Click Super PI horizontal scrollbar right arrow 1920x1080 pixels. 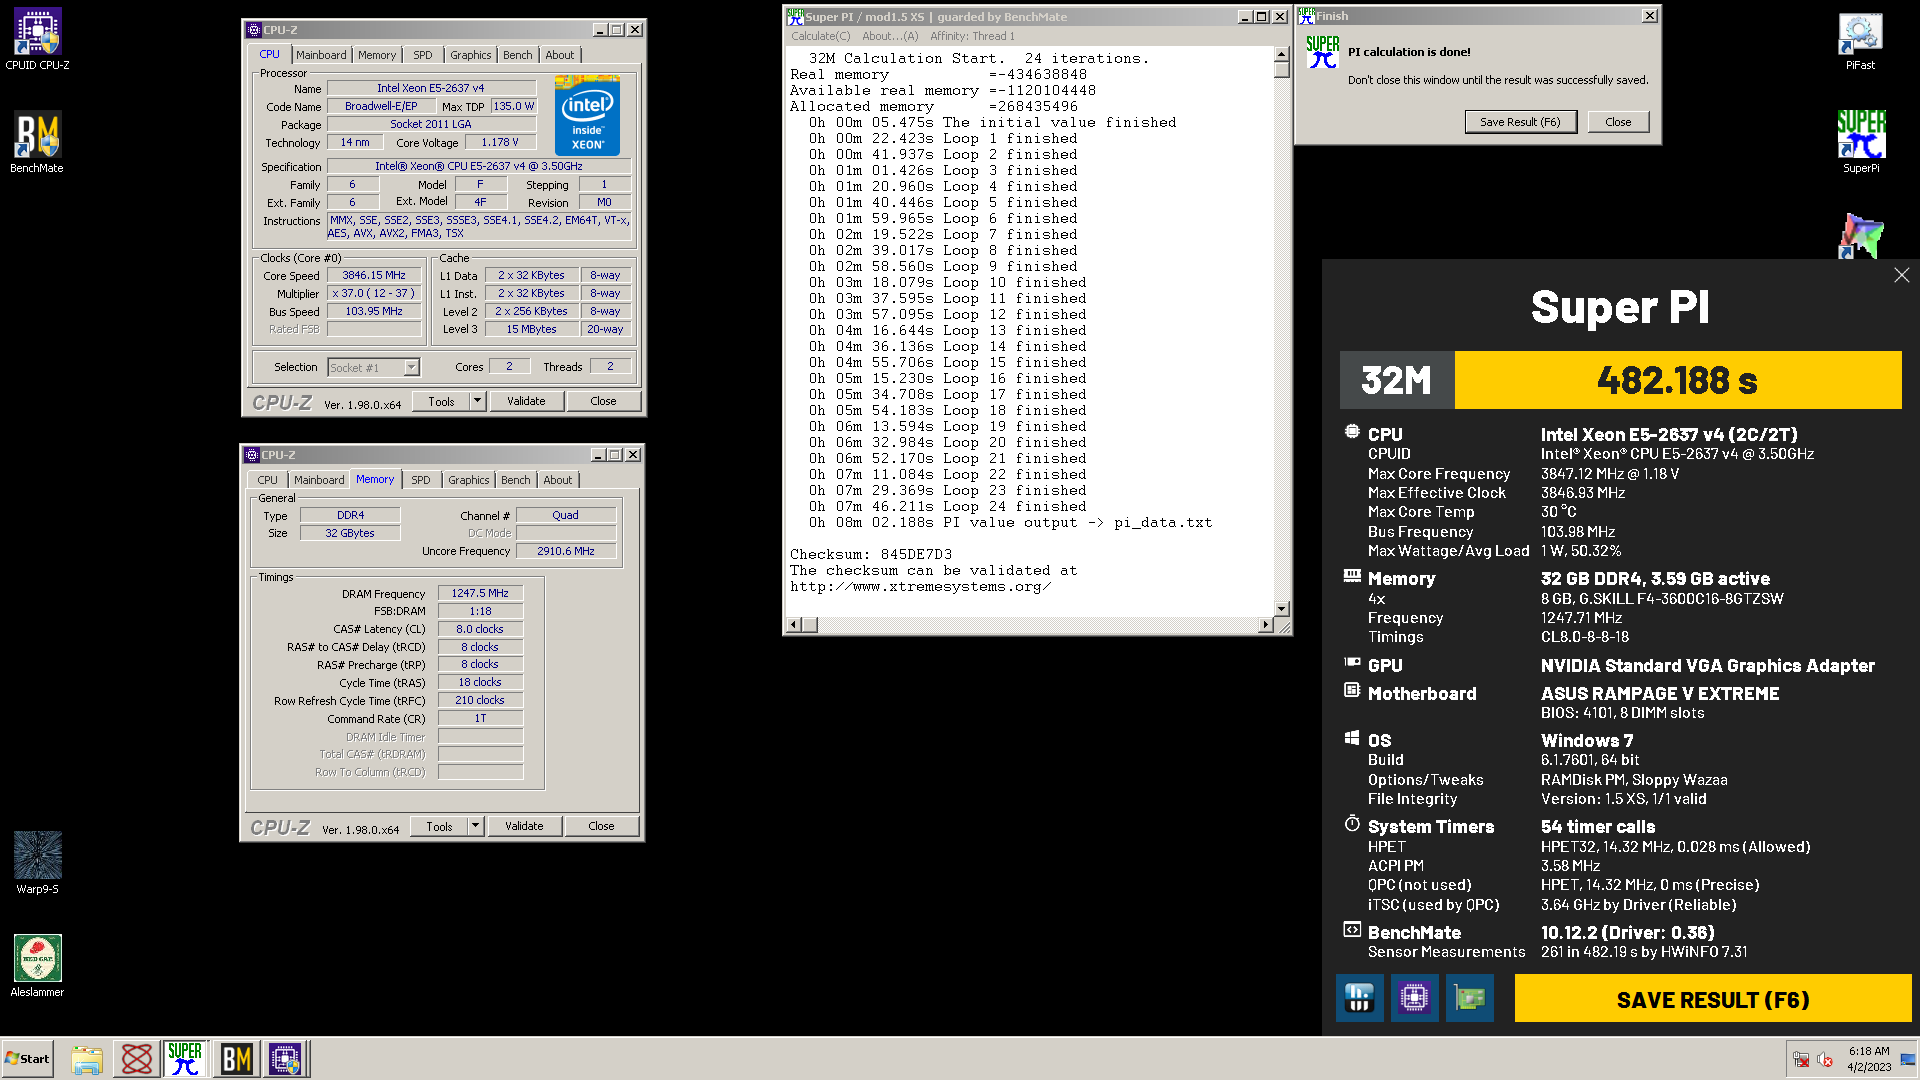(x=1265, y=625)
